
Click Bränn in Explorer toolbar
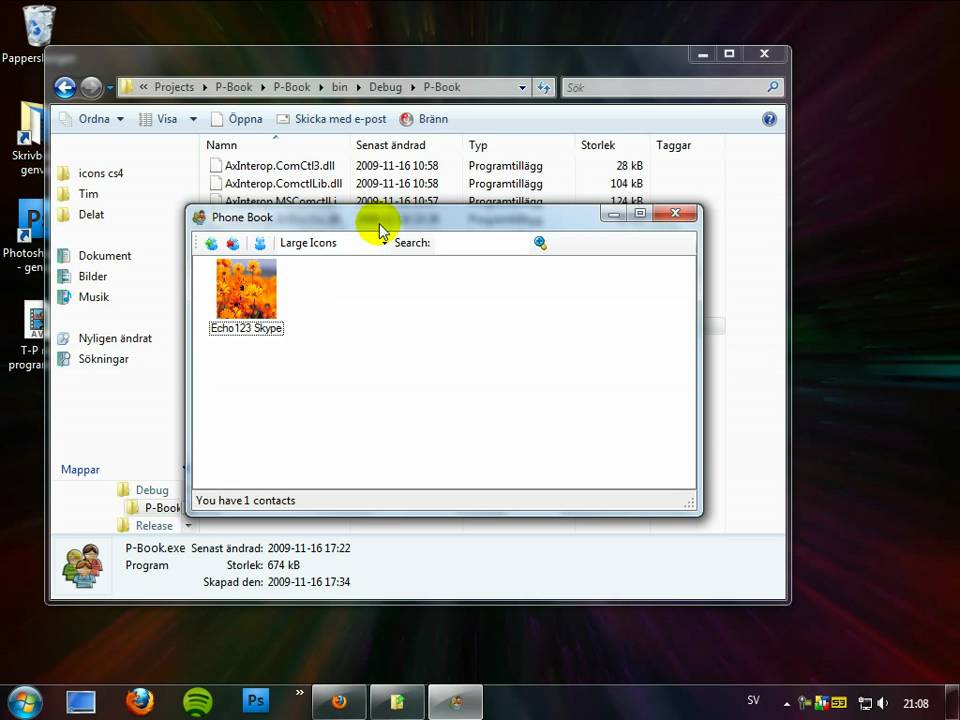pos(424,119)
